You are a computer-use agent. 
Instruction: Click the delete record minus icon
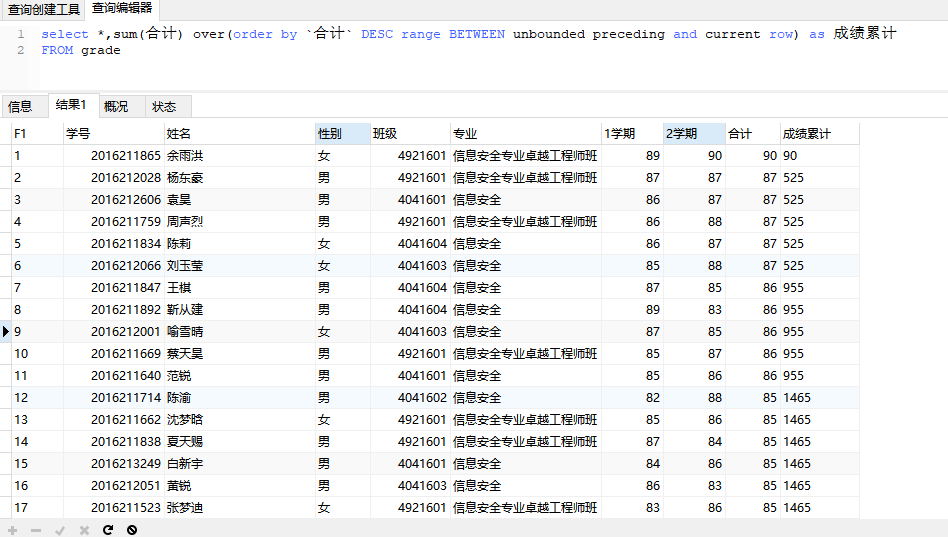pos(36,530)
